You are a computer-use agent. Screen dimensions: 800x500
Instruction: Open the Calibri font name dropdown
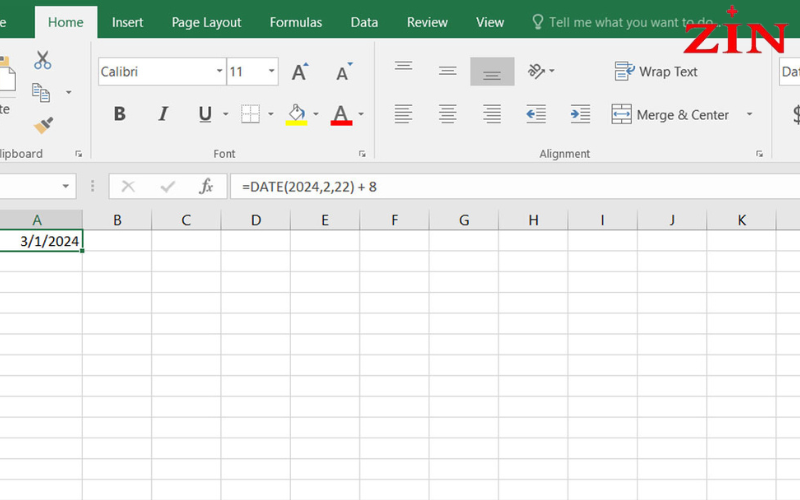pyautogui.click(x=219, y=71)
